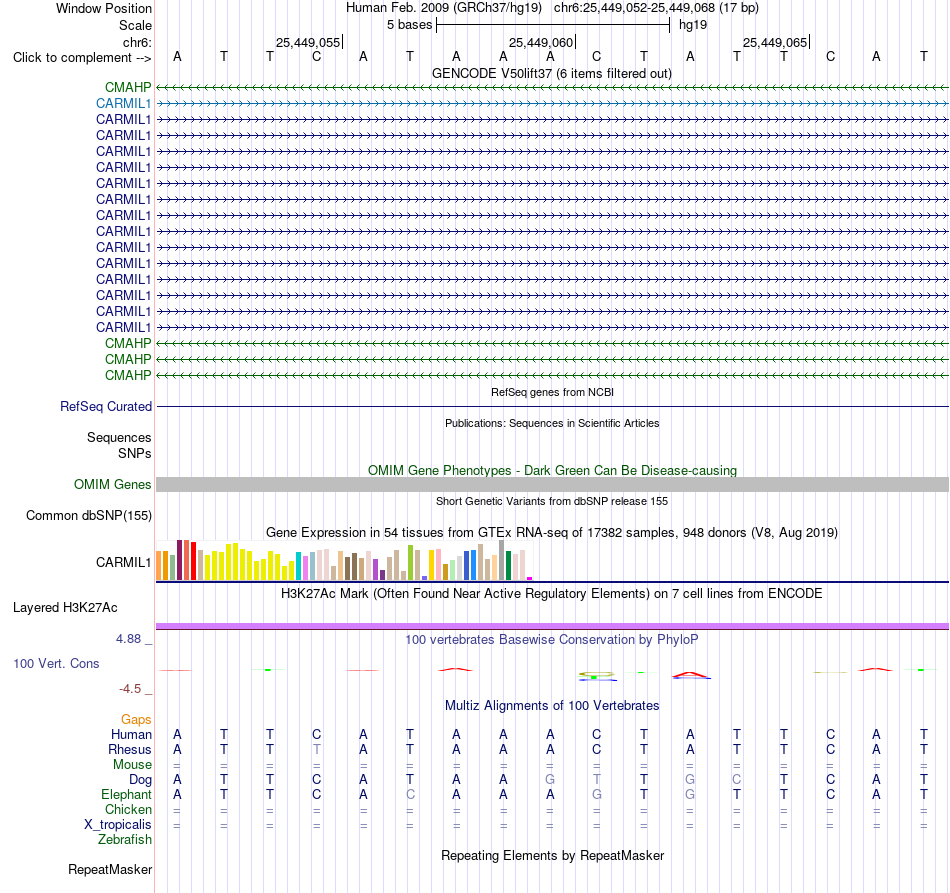Click 'RefSeq genes from NCBI' title
This screenshot has height=893, width=950.
coord(552,392)
